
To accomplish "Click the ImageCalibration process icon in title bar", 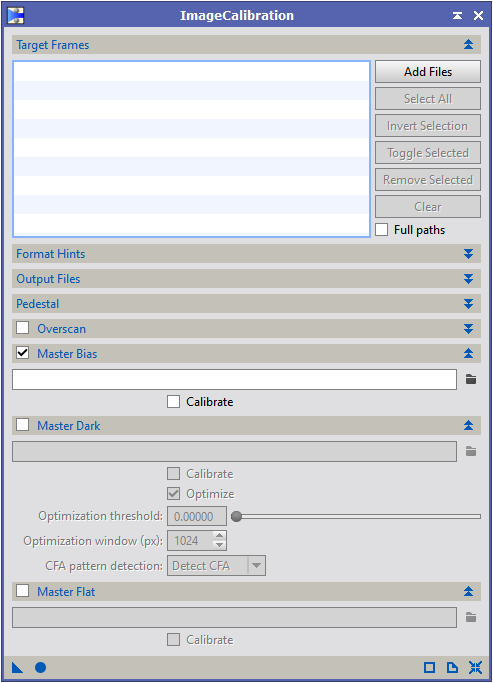I will [x=16, y=16].
